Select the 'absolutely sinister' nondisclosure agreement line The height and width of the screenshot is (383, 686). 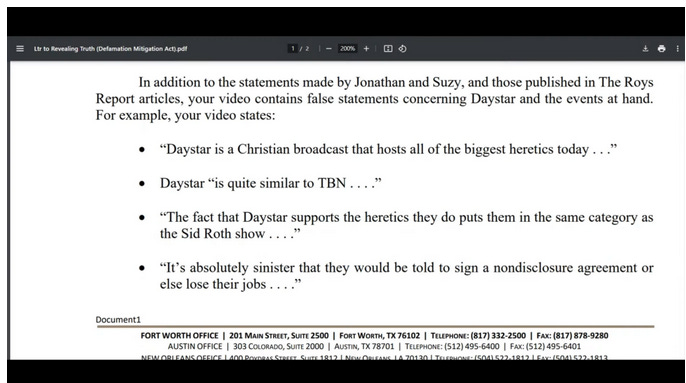click(406, 267)
